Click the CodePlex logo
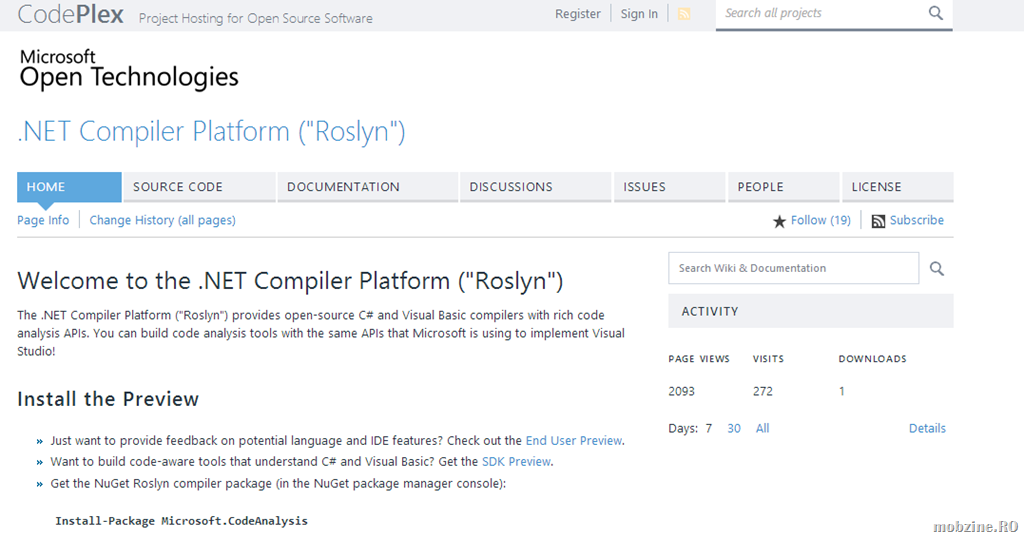Image resolution: width=1024 pixels, height=538 pixels. (71, 14)
